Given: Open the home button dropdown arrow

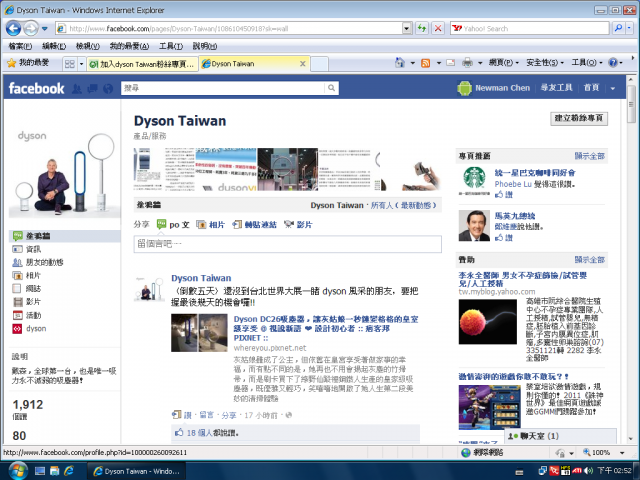Looking at the screenshot, I should tap(413, 63).
